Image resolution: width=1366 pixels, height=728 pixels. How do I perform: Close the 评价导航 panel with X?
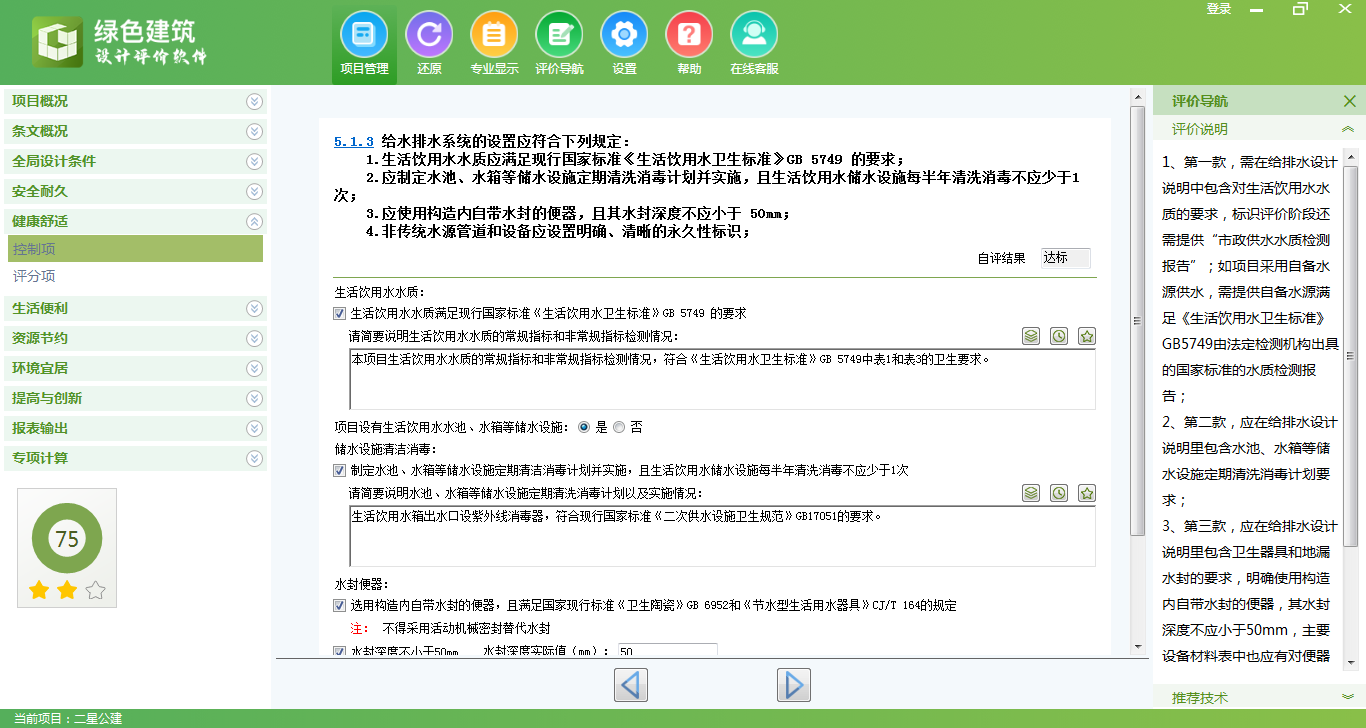click(x=1350, y=101)
